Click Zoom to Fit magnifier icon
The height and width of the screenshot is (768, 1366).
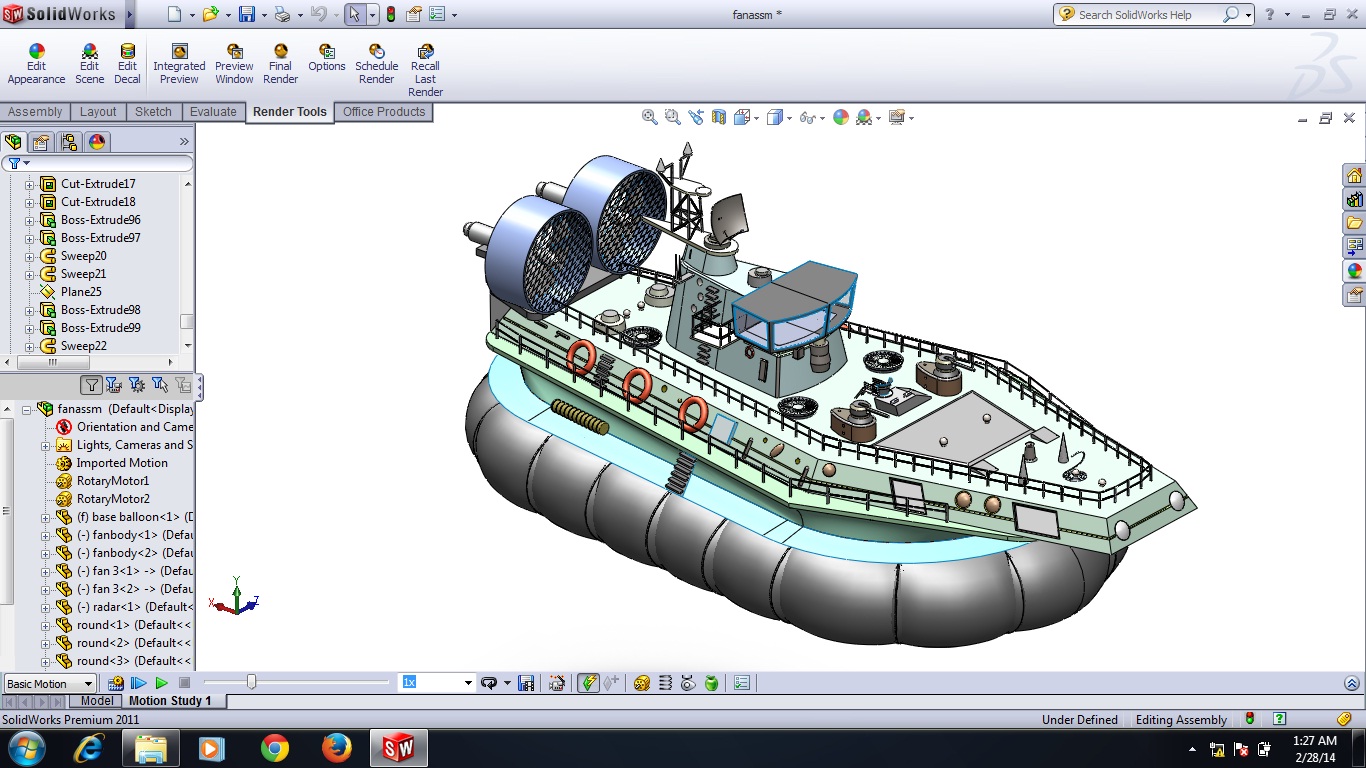(649, 117)
